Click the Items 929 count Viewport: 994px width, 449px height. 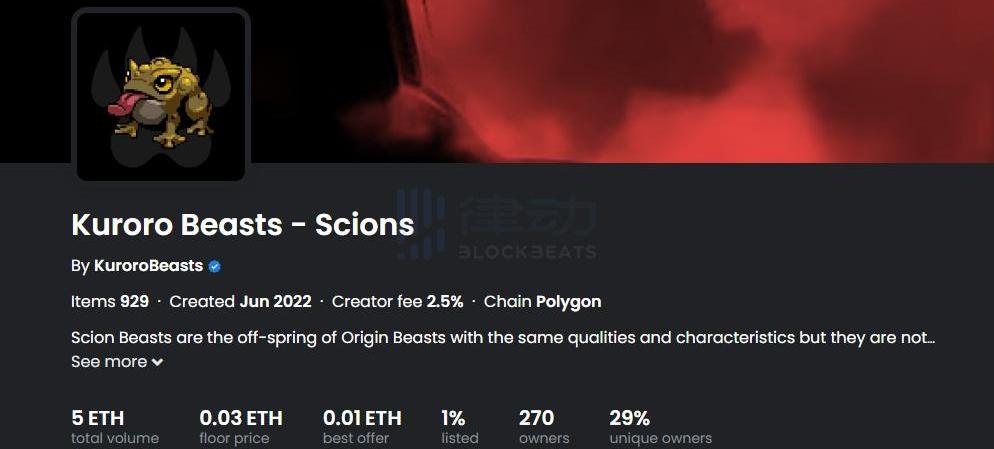tap(110, 301)
